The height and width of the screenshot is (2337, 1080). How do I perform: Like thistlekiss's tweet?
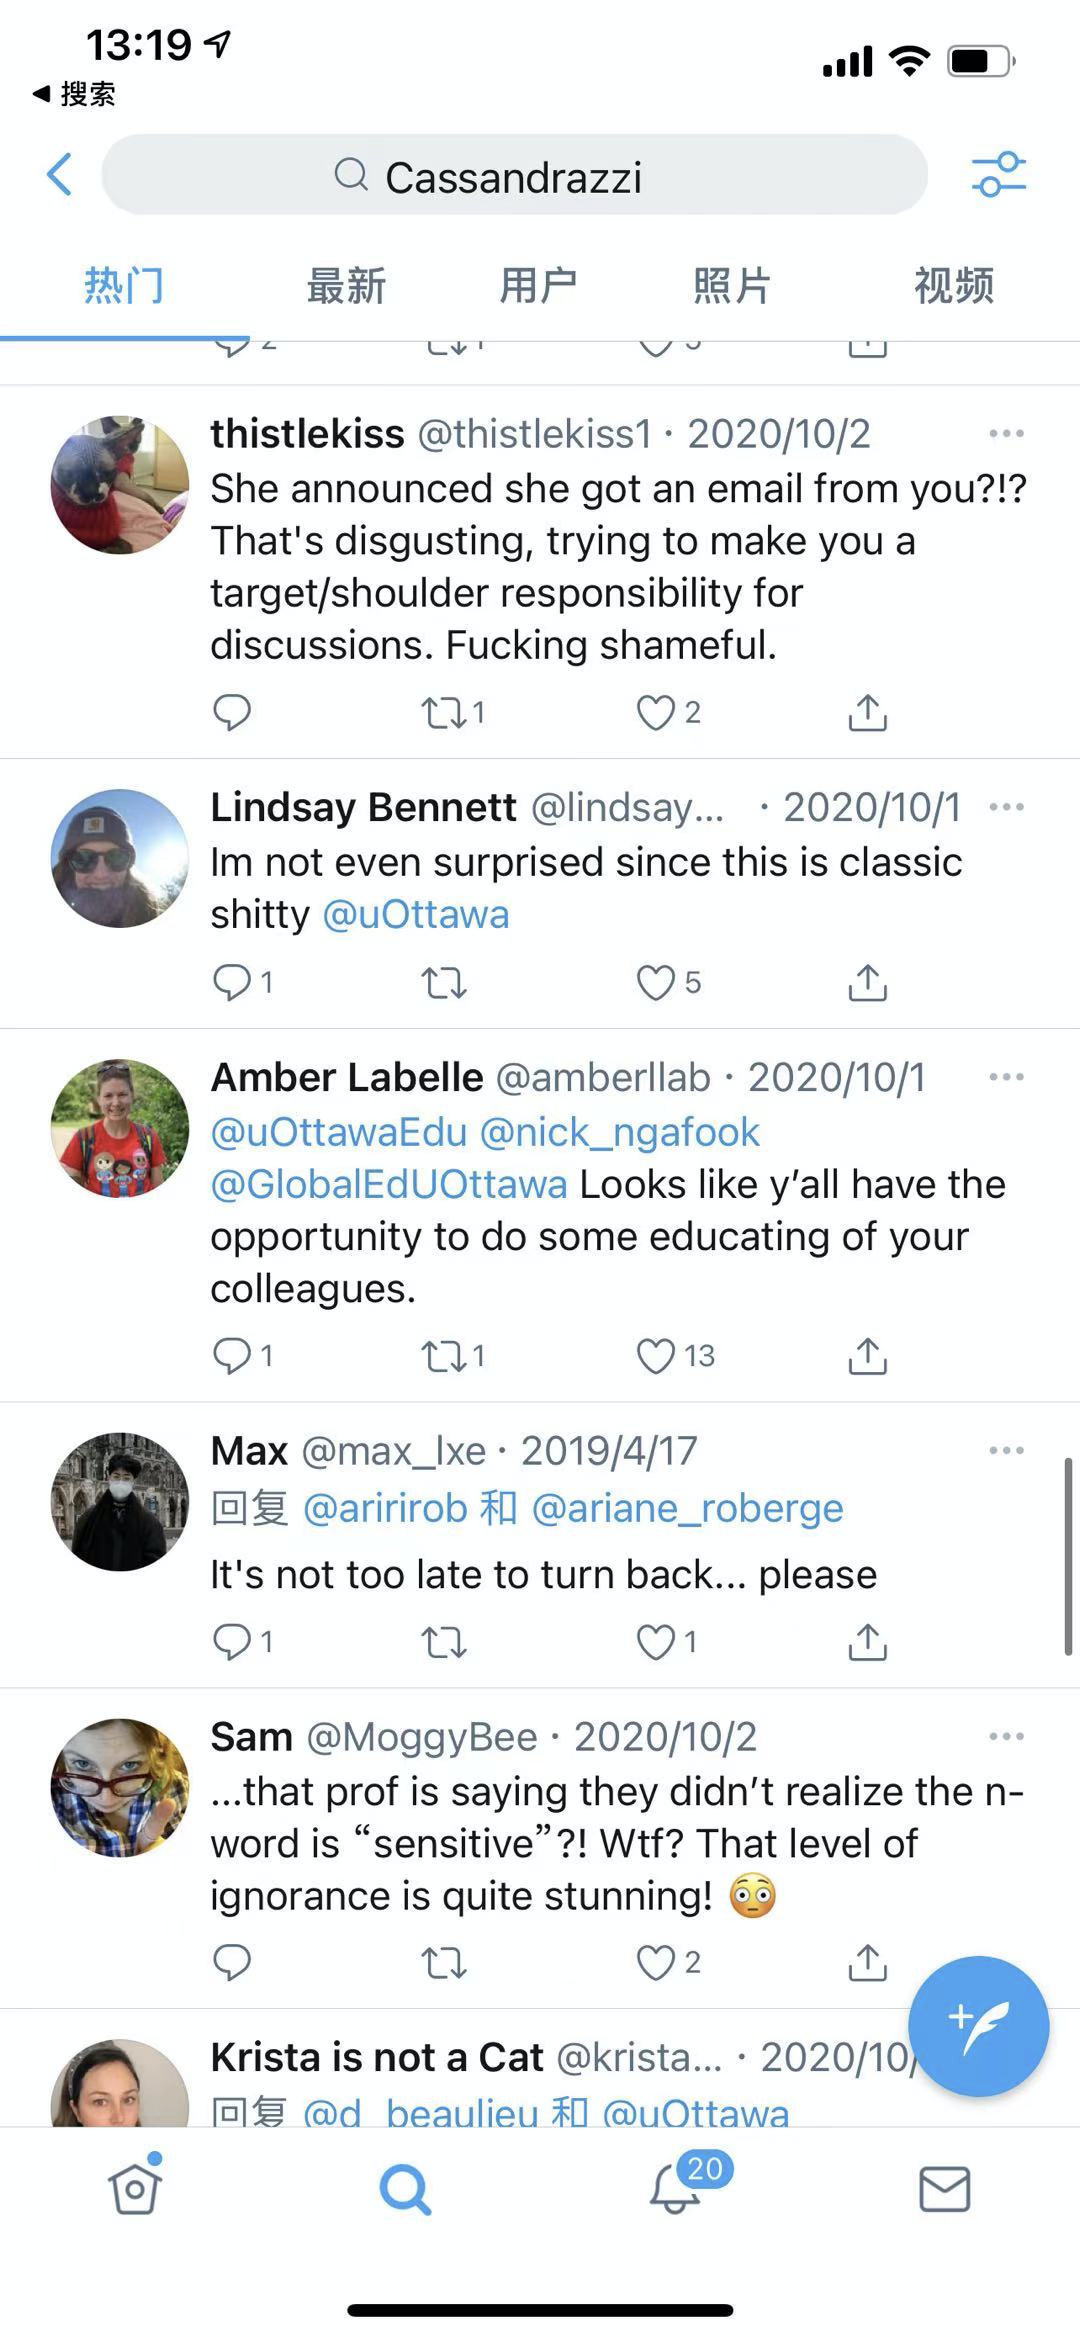pyautogui.click(x=657, y=713)
